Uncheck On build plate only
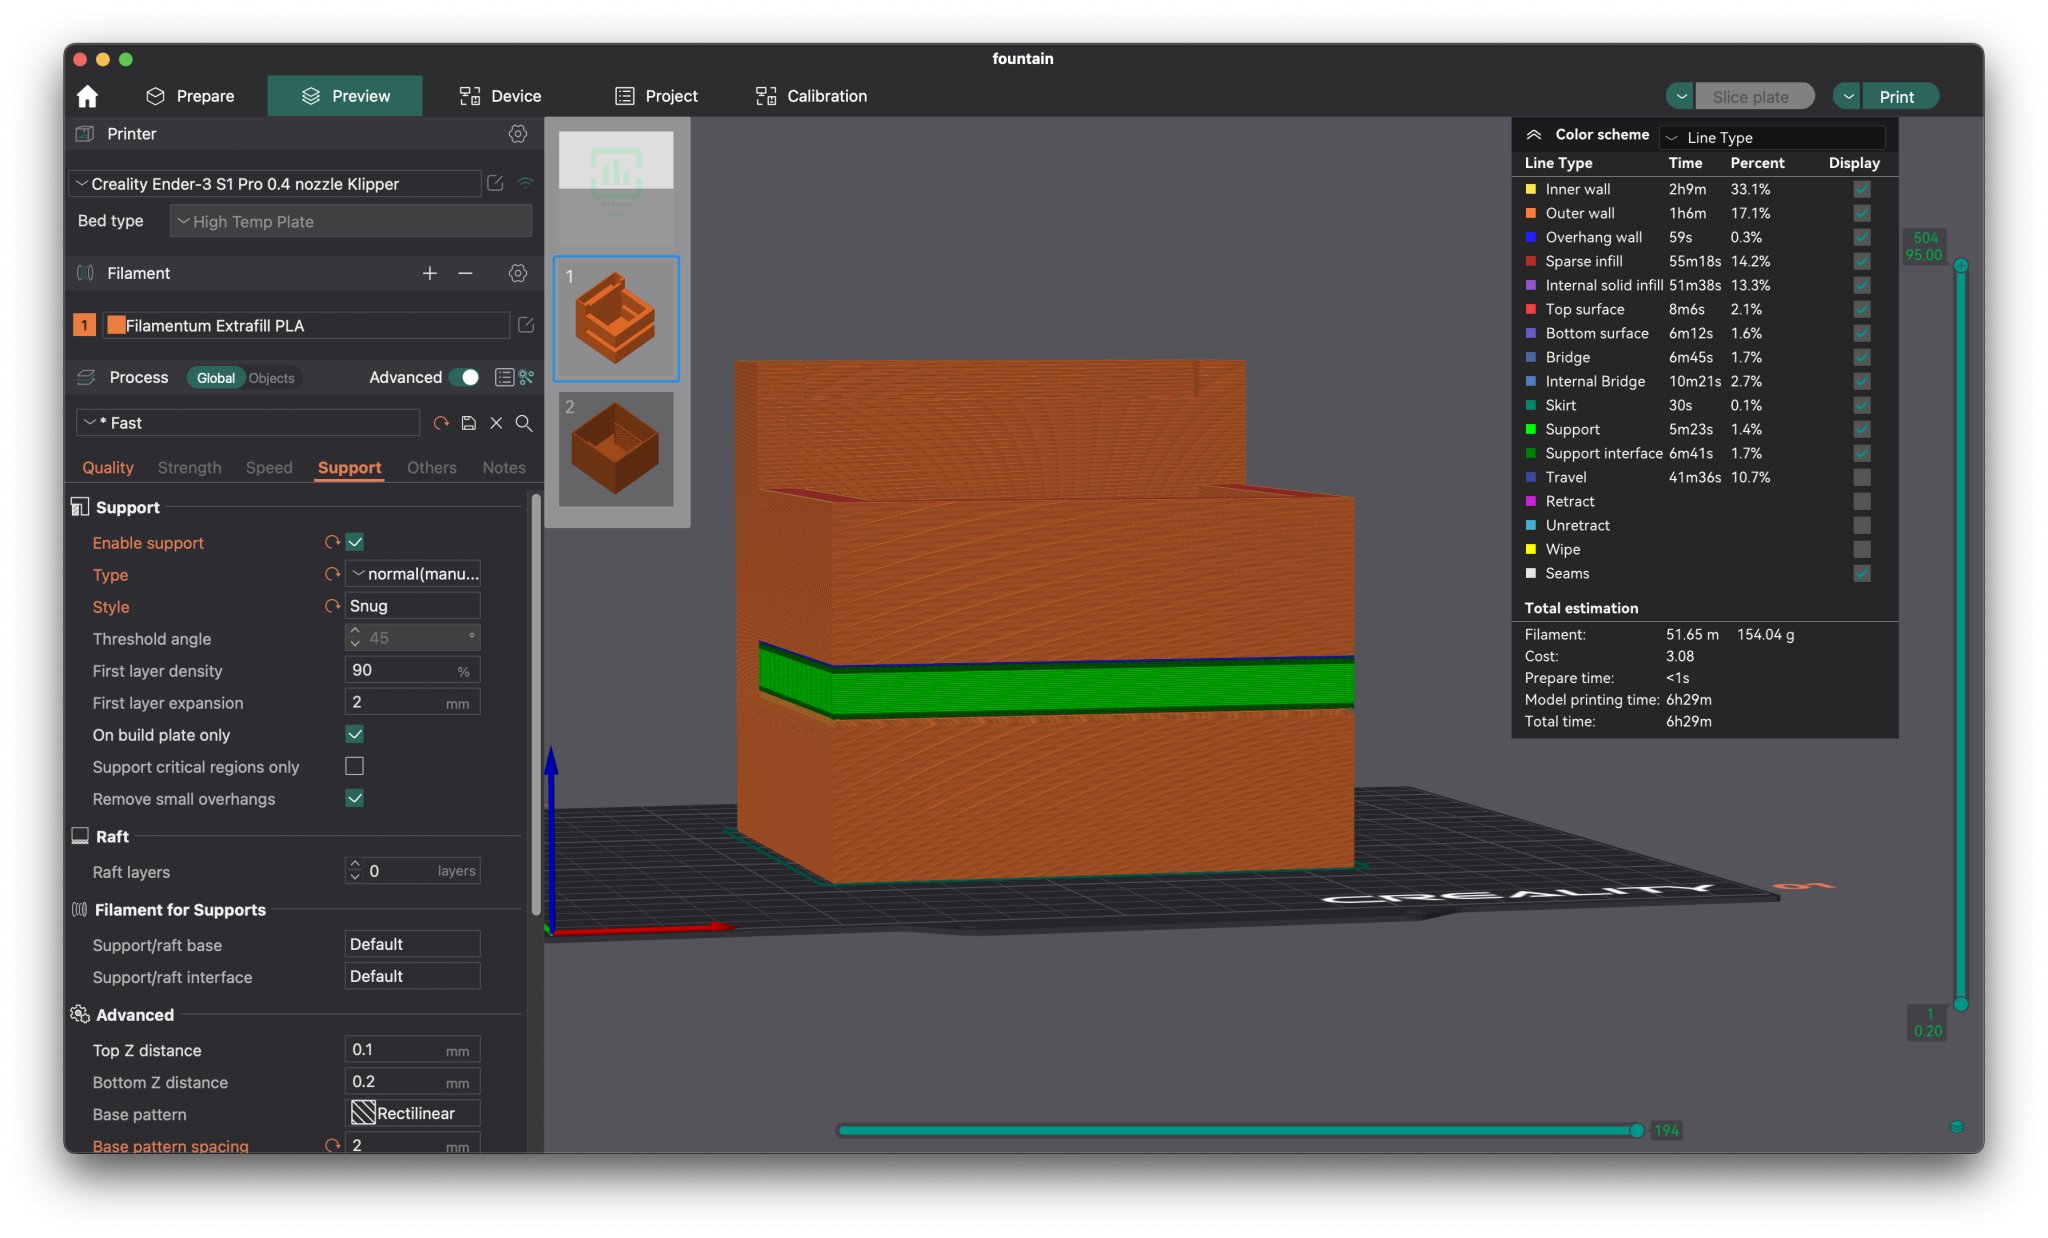The height and width of the screenshot is (1238, 2048). 354,734
